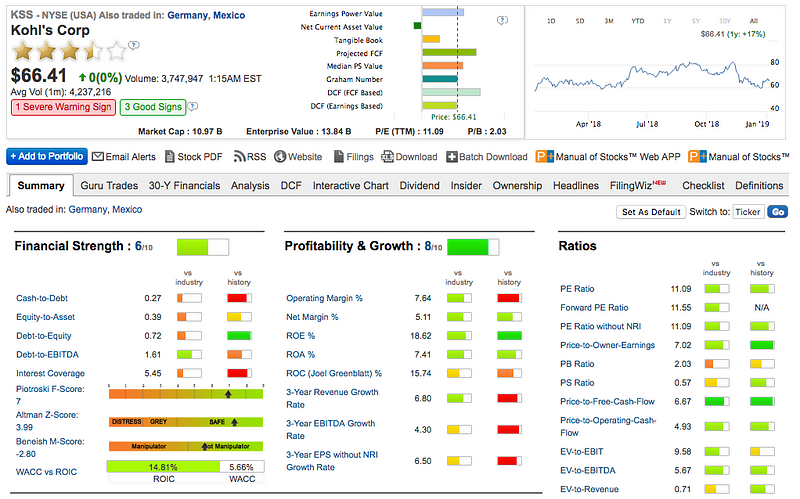Viewport: 800px width, 499px height.
Task: Select 1D chart range
Action: pyautogui.click(x=551, y=21)
